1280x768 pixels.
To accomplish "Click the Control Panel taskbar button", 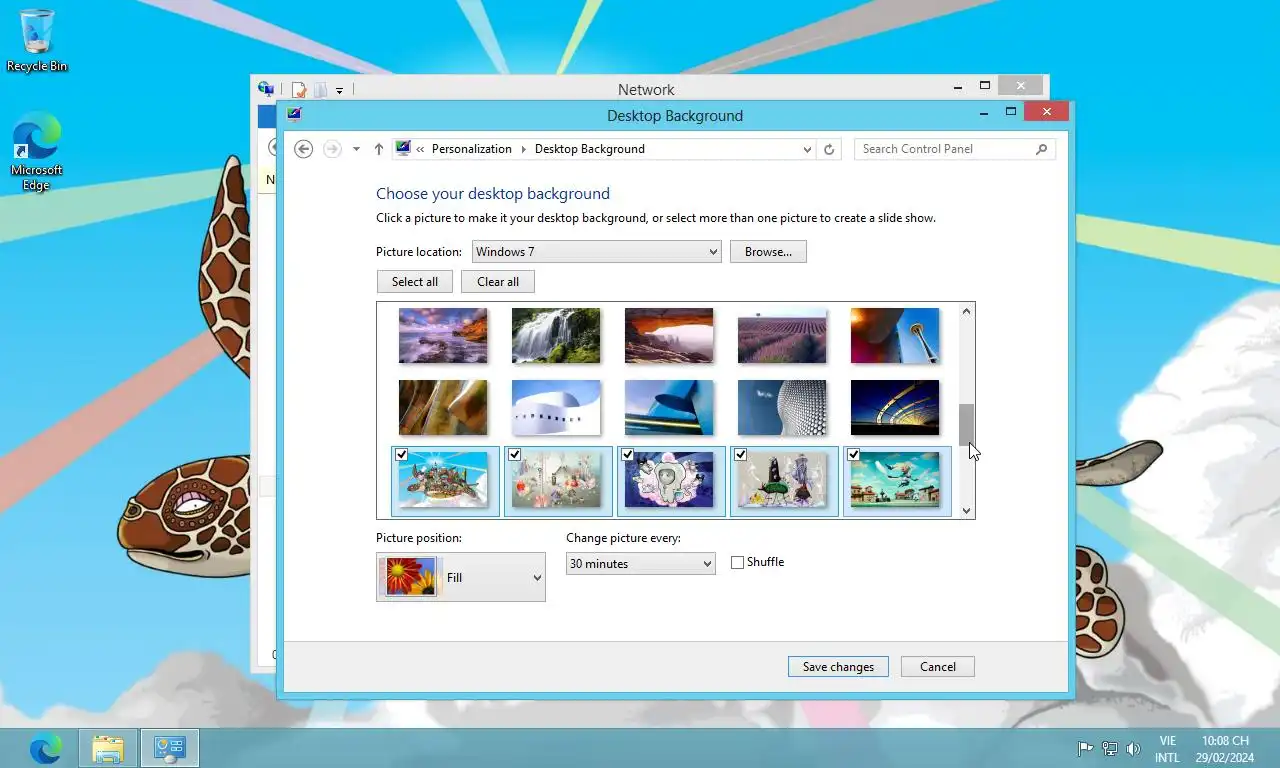I will [170, 748].
